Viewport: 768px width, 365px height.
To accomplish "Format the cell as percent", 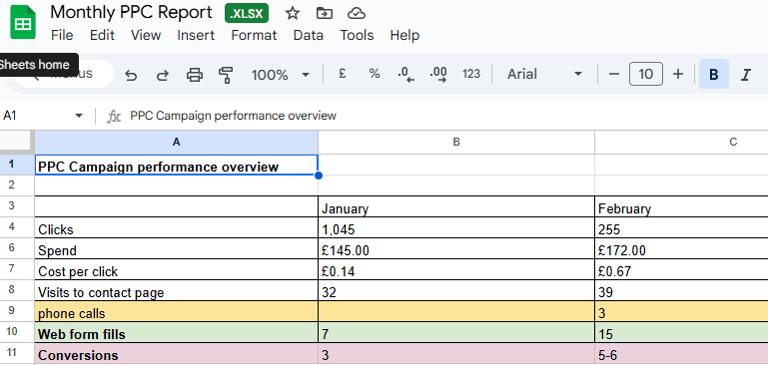I will (374, 74).
